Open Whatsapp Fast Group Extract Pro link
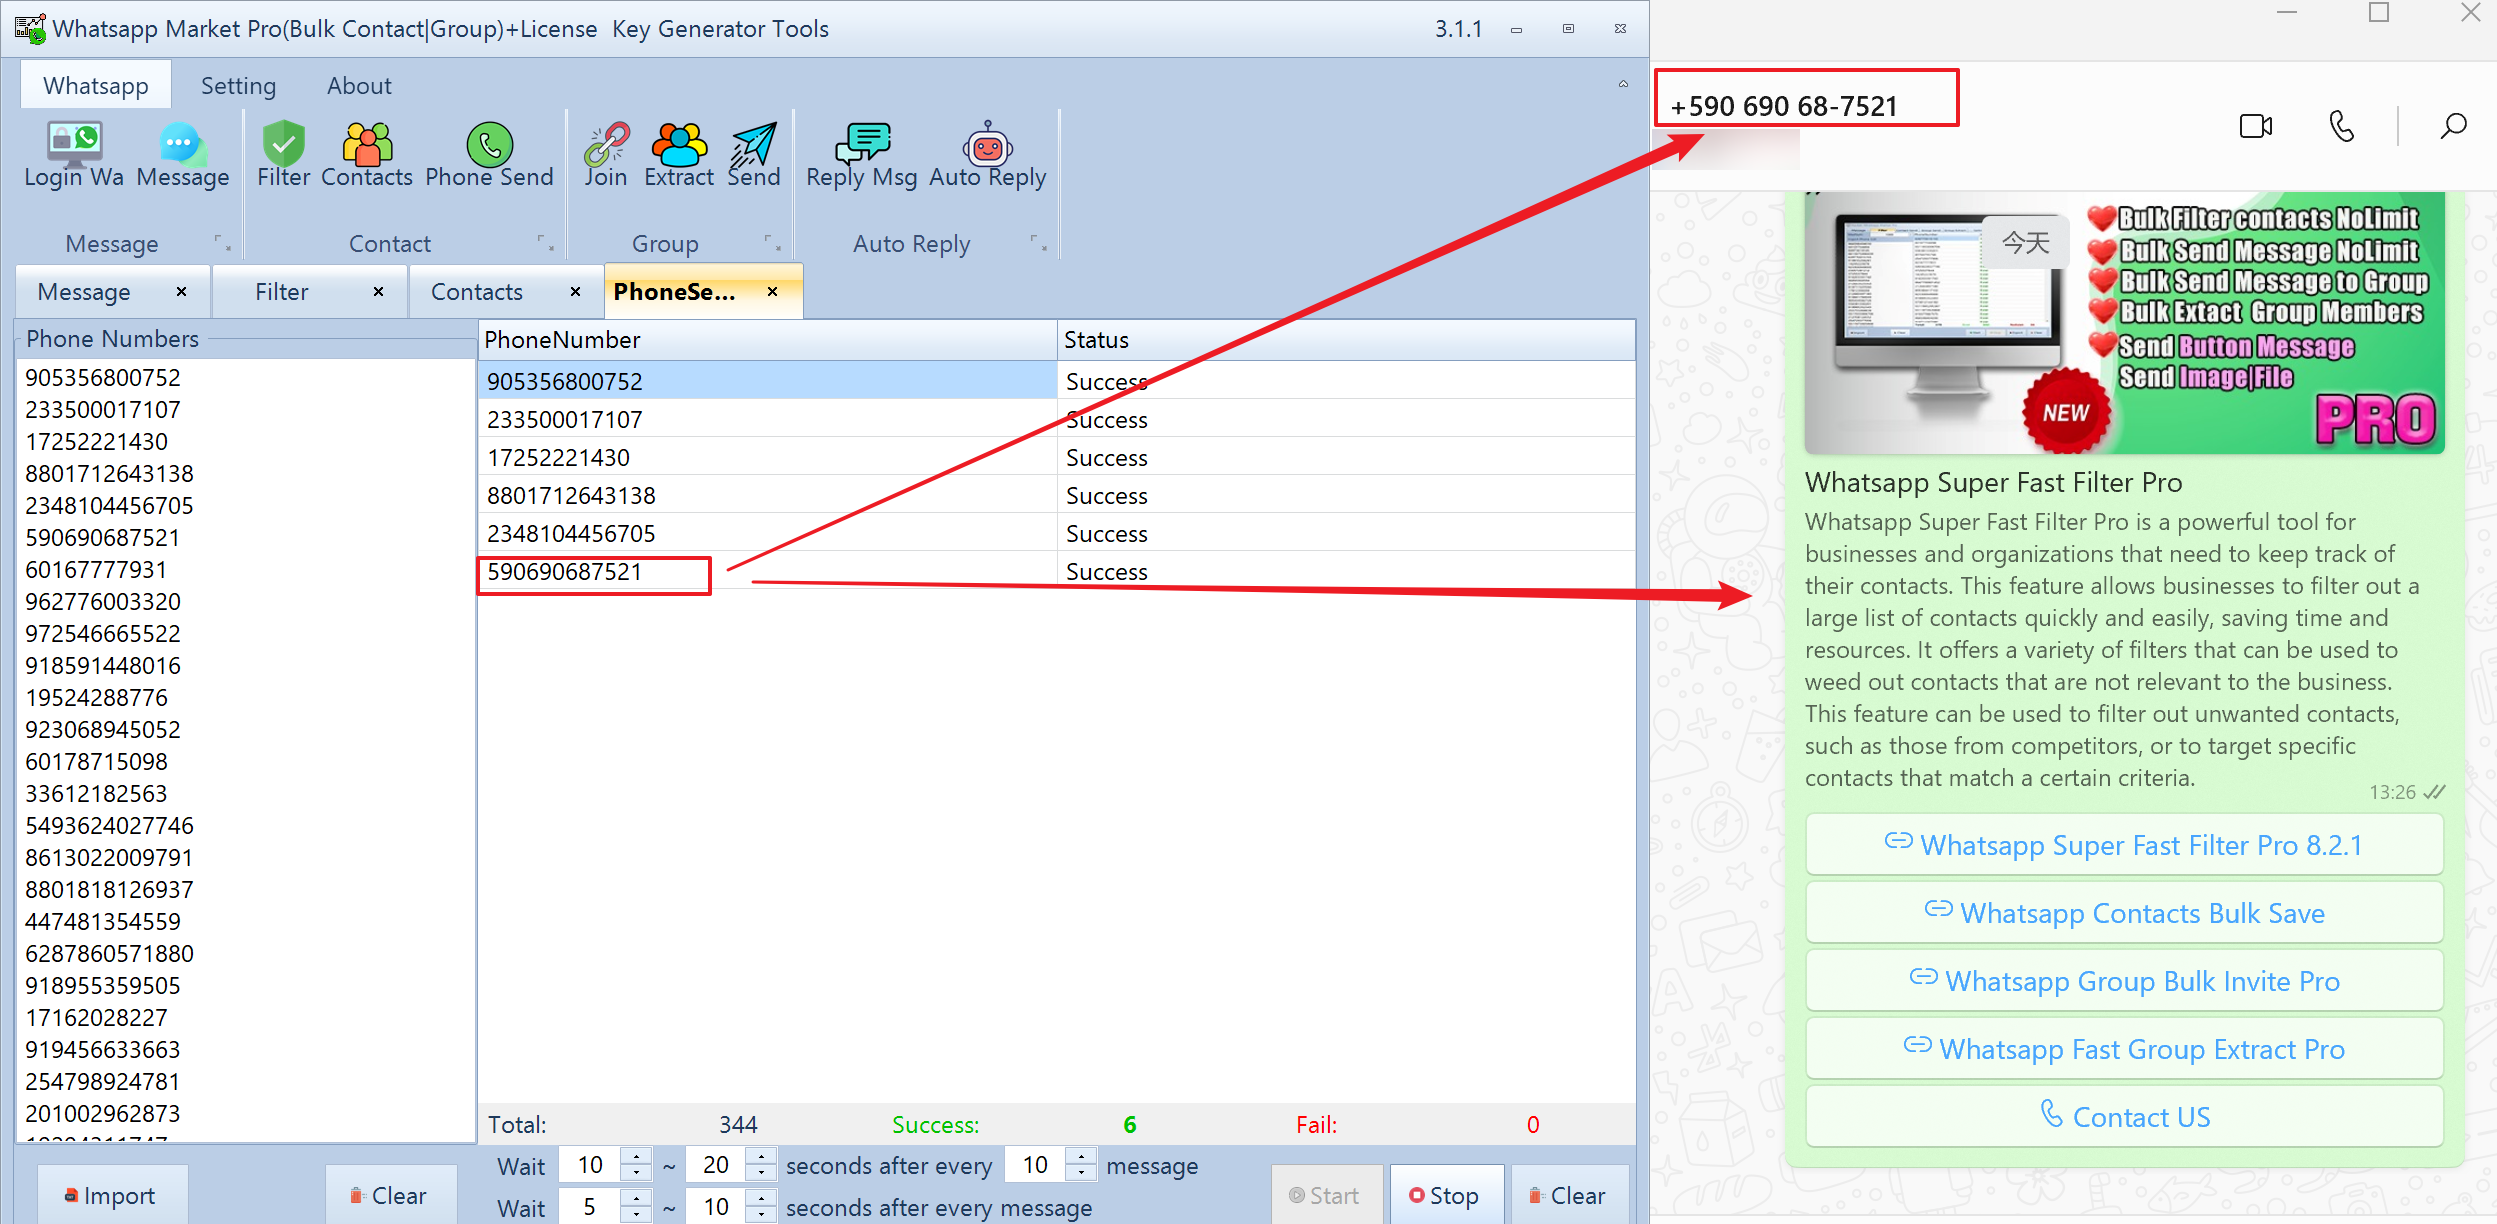Image resolution: width=2497 pixels, height=1224 pixels. pyautogui.click(x=2124, y=1049)
